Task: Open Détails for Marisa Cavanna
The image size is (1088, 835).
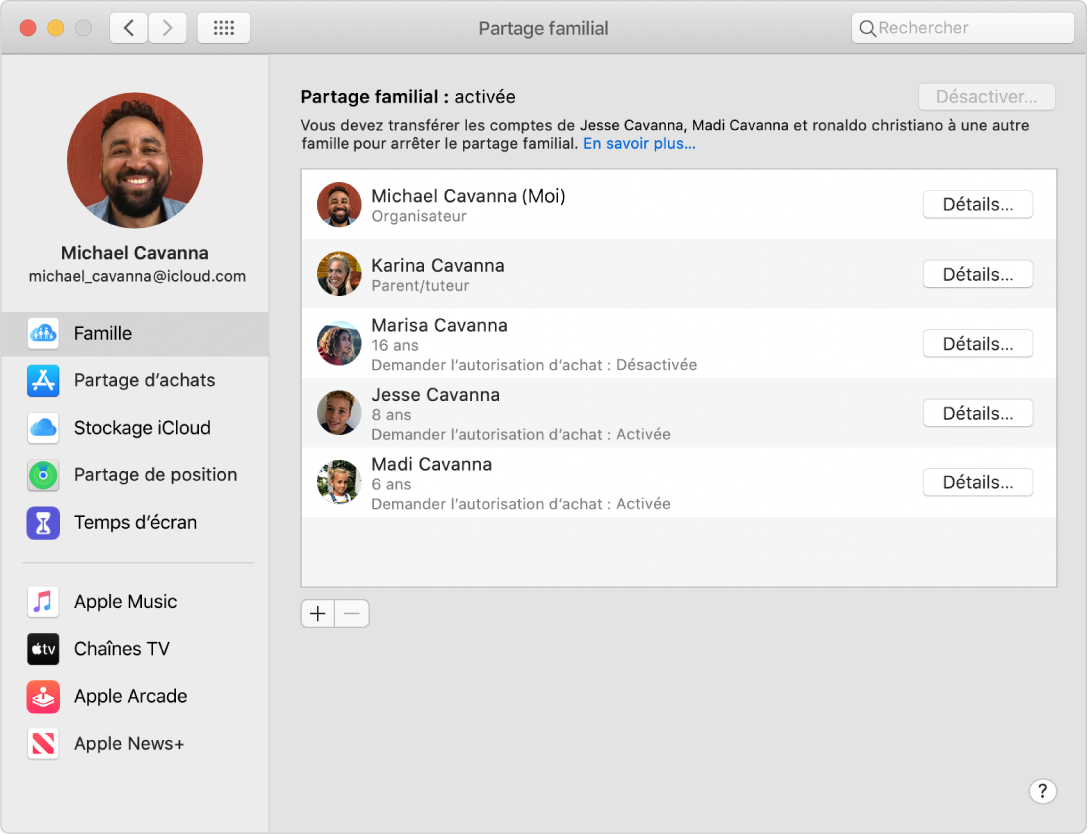Action: click(x=978, y=344)
